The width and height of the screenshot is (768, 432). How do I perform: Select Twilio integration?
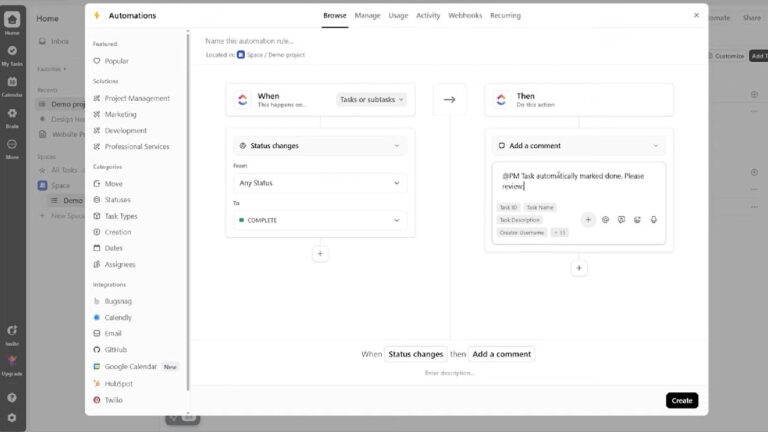pos(108,400)
